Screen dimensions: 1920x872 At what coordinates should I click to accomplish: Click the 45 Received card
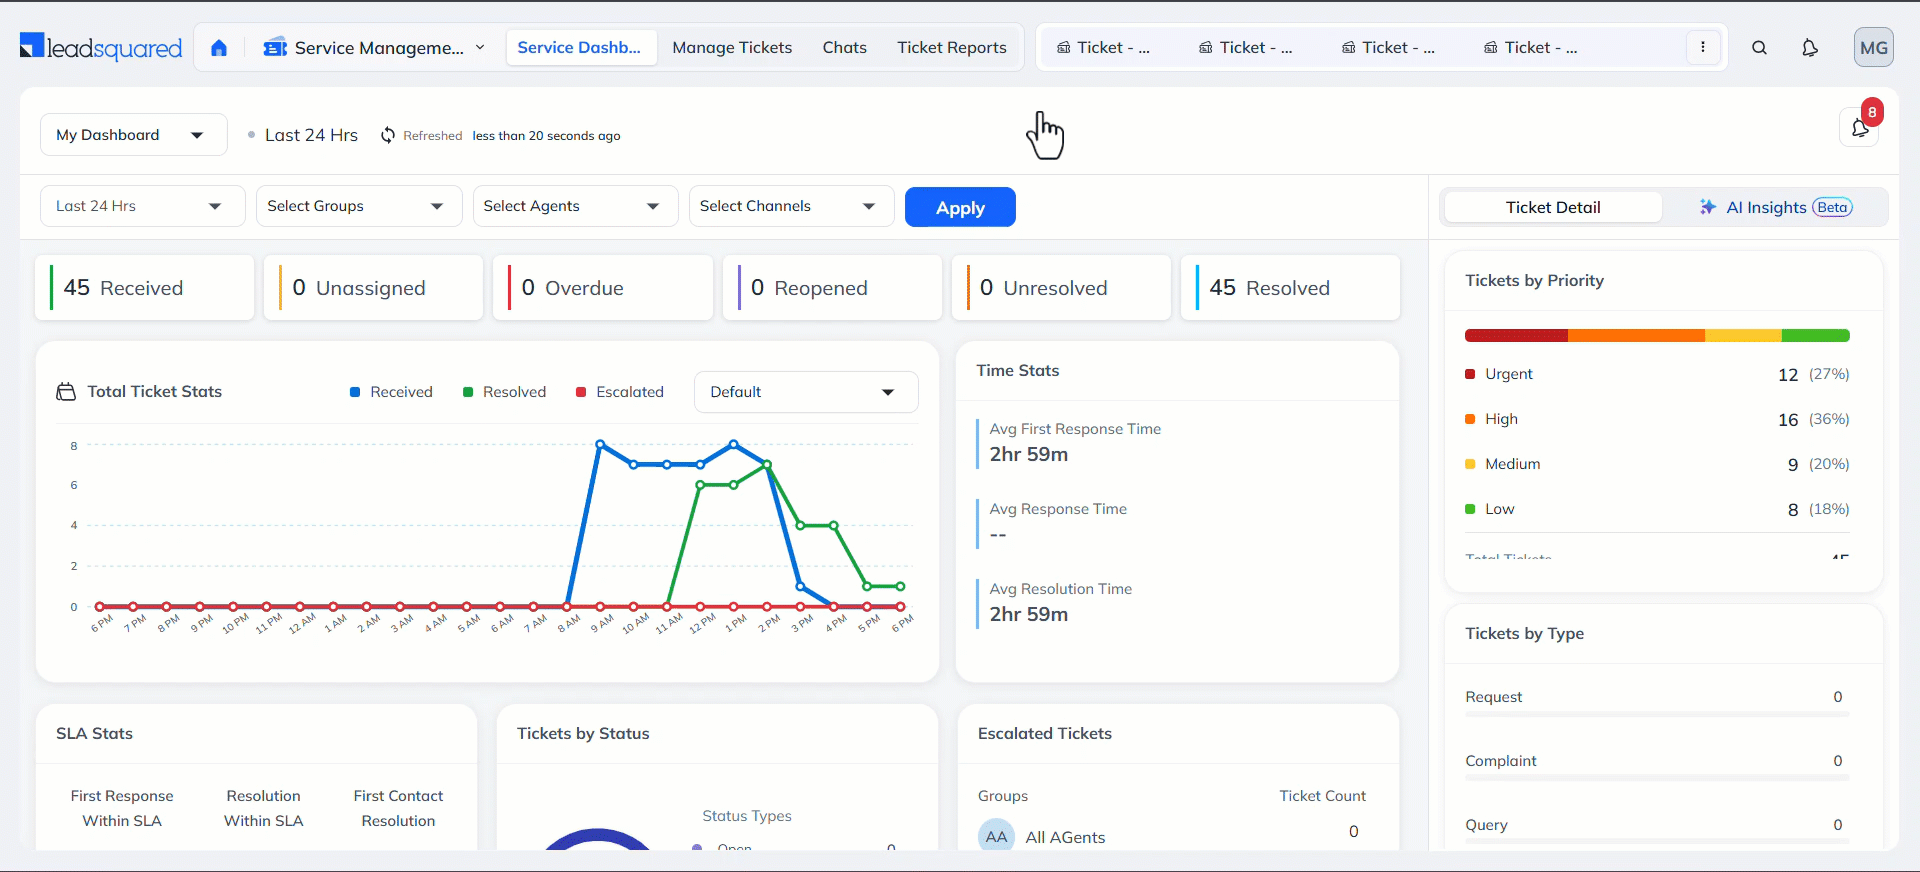(x=145, y=288)
